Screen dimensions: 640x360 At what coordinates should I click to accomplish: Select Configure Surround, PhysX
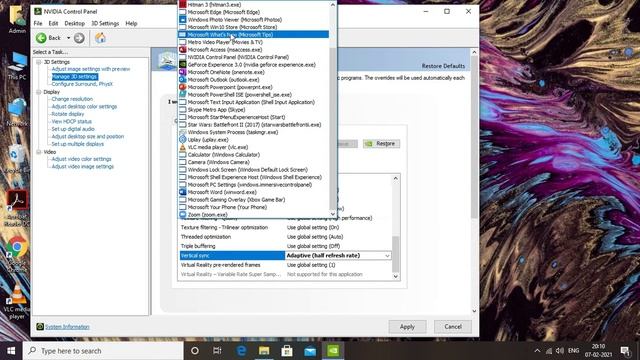pos(82,84)
